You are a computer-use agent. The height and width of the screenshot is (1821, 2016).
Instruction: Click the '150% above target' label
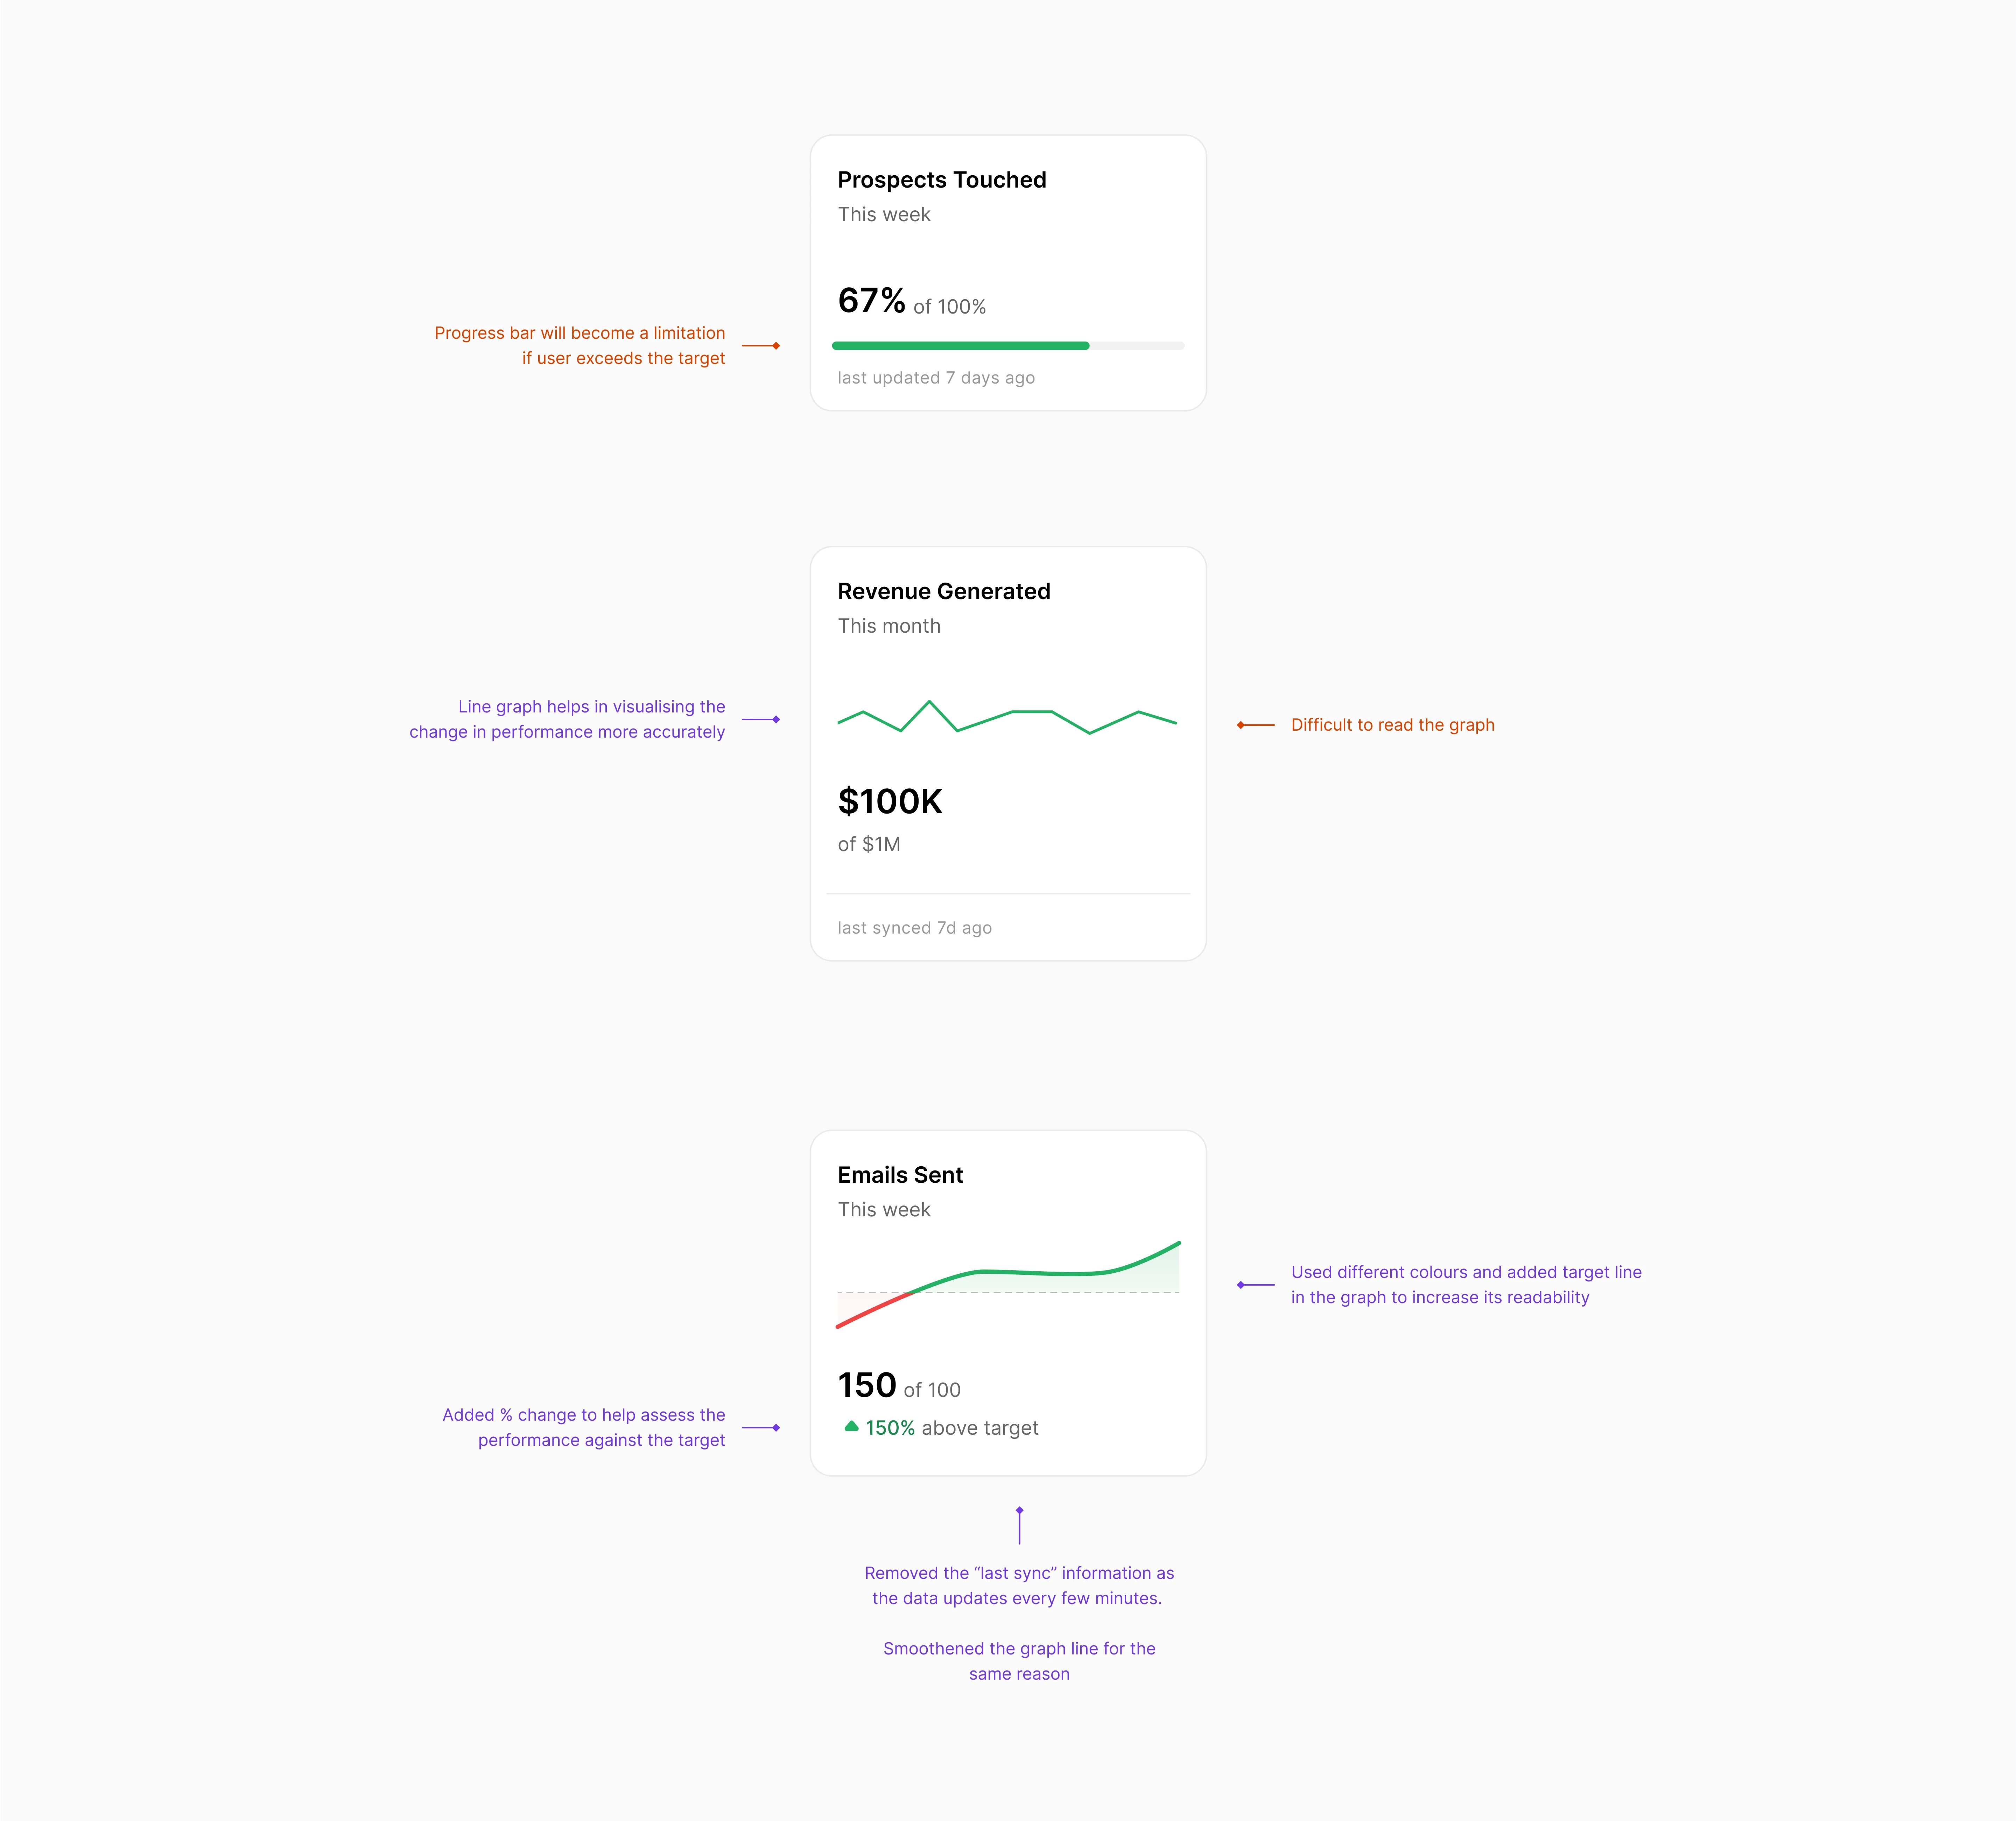pyautogui.click(x=951, y=1428)
